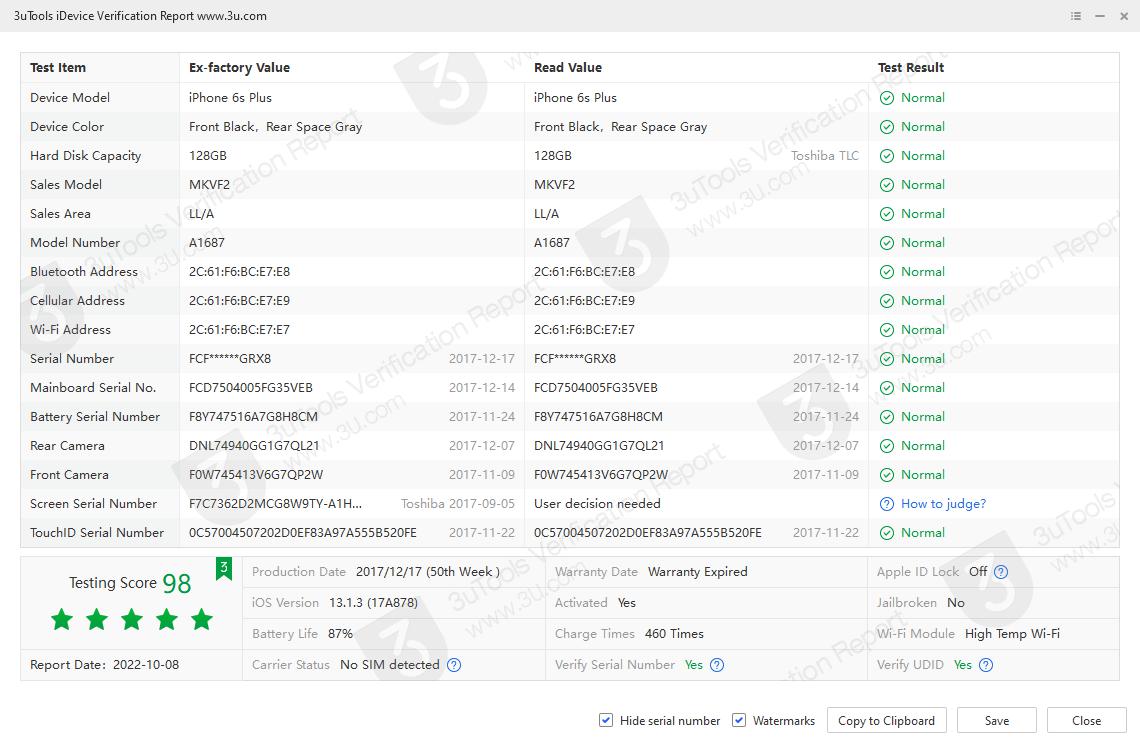Click the Serial Number Normal check icon
This screenshot has width=1140, height=749.
tap(887, 359)
